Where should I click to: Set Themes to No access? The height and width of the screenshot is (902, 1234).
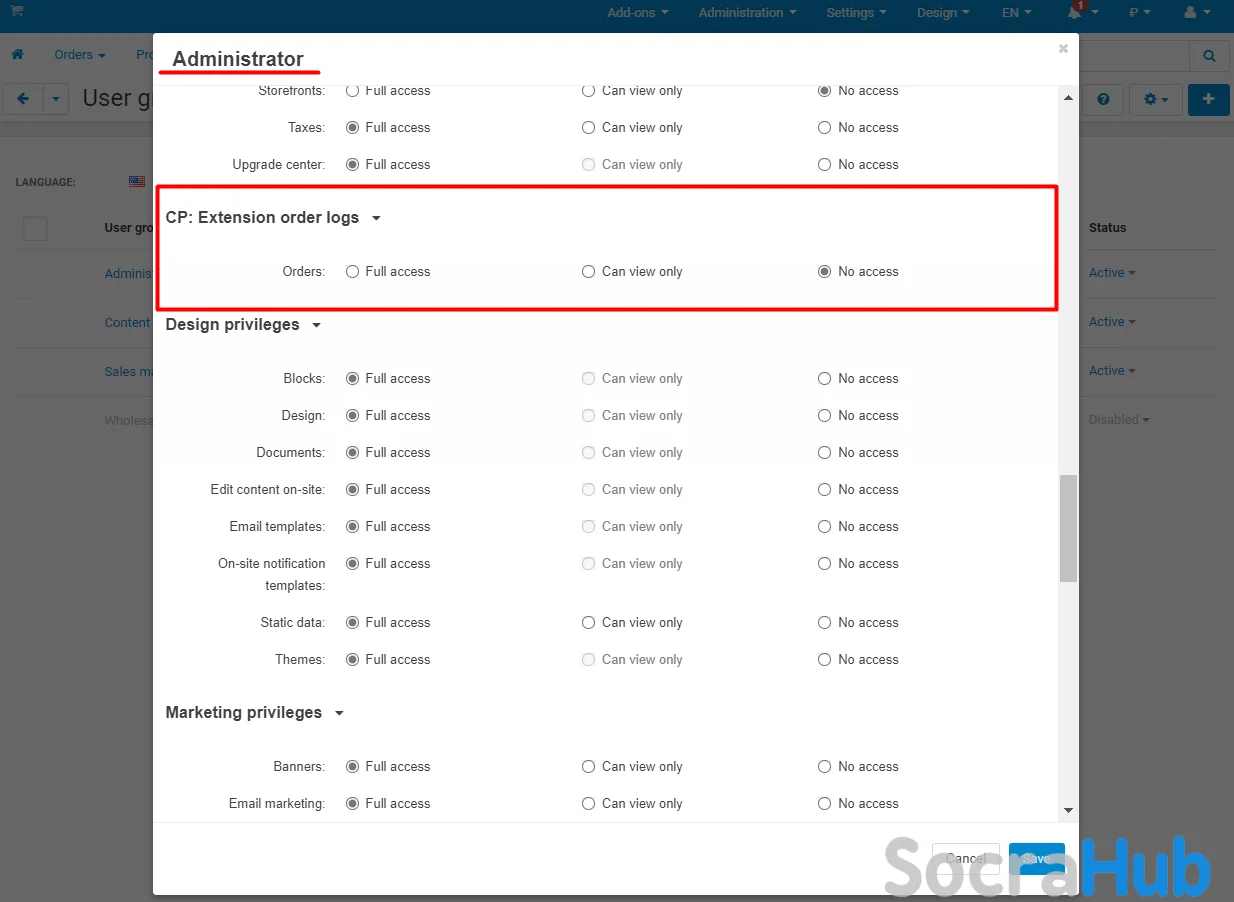824,660
